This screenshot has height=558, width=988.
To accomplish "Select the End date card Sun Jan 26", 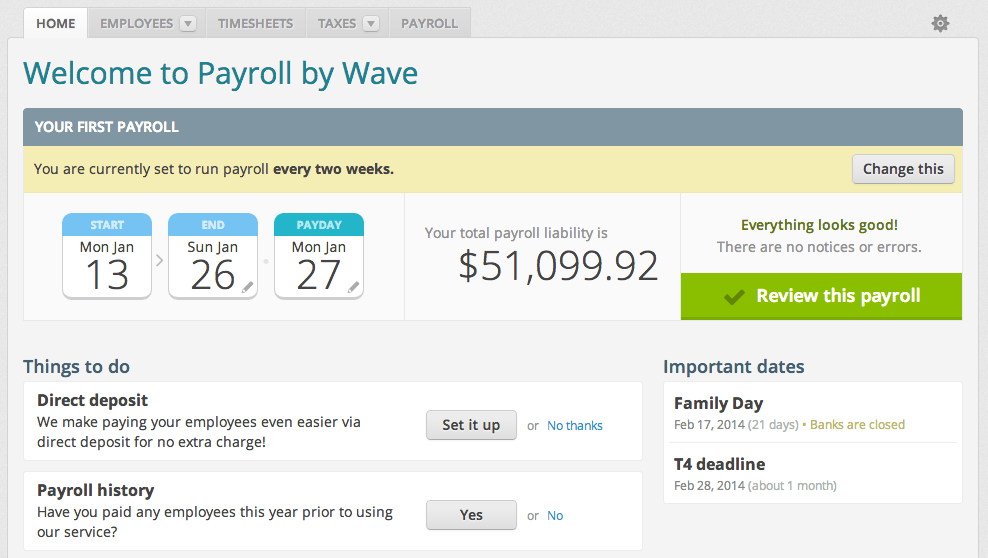I will [213, 256].
